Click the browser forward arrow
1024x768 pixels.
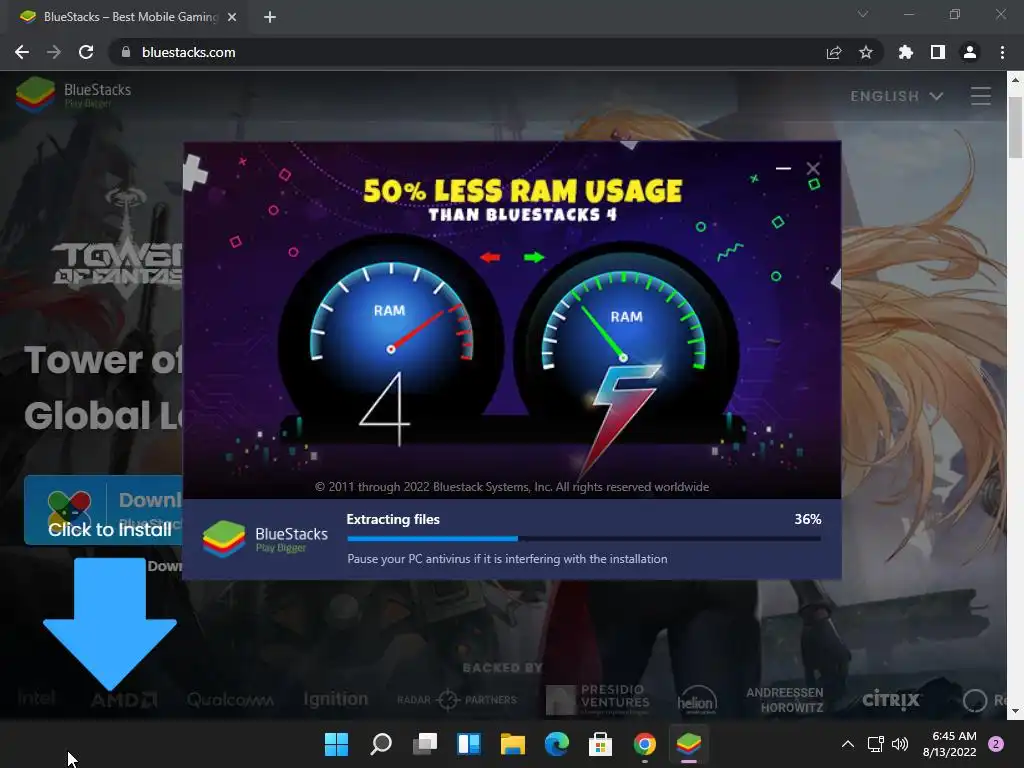tap(54, 52)
